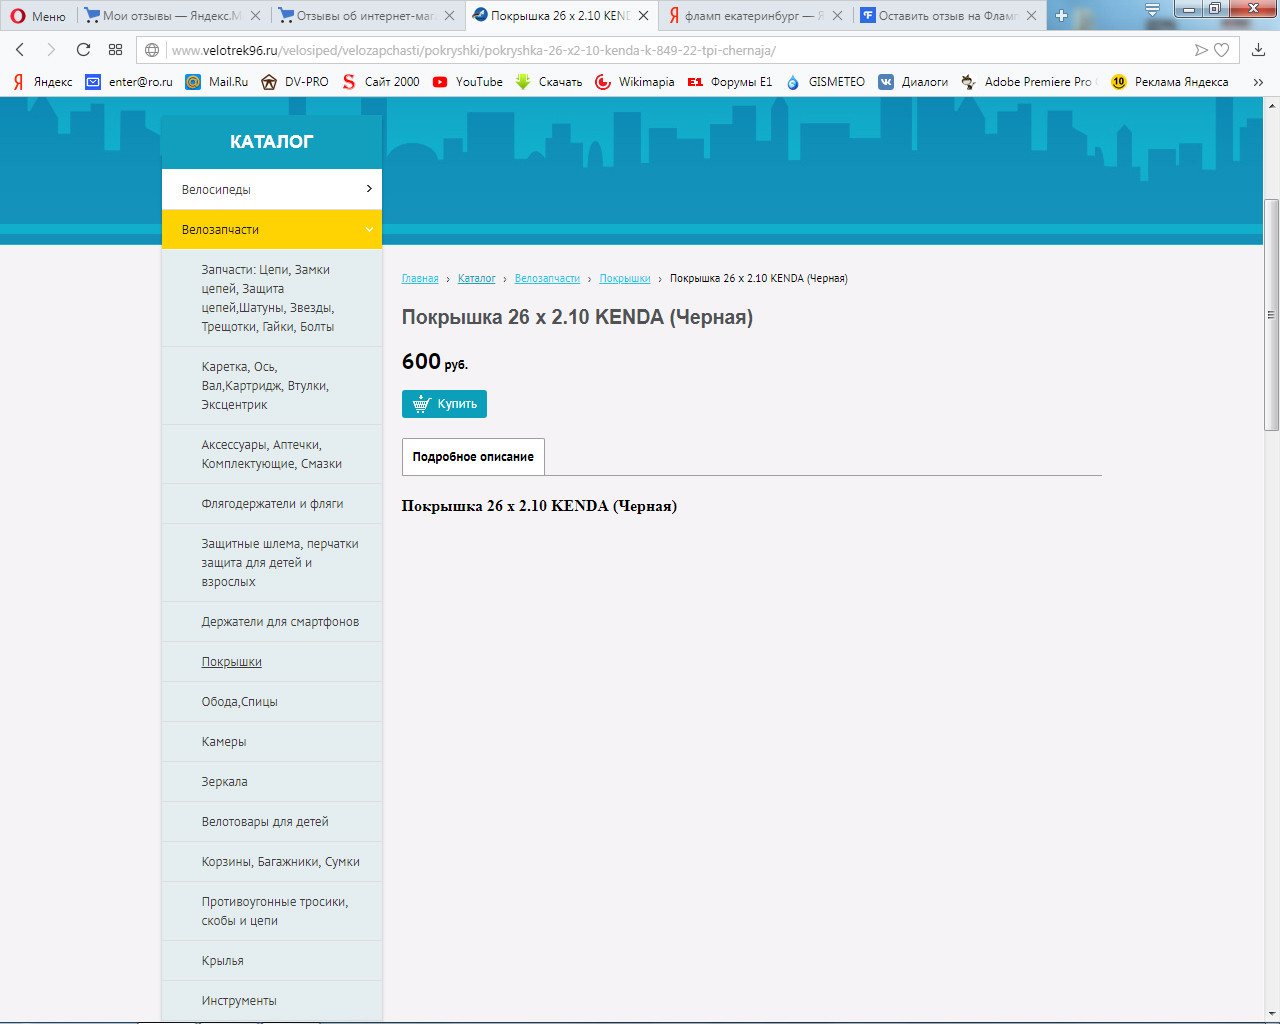Open the Реклама Яндекса bookmark
Viewport: 1280px width, 1024px height.
click(1170, 82)
